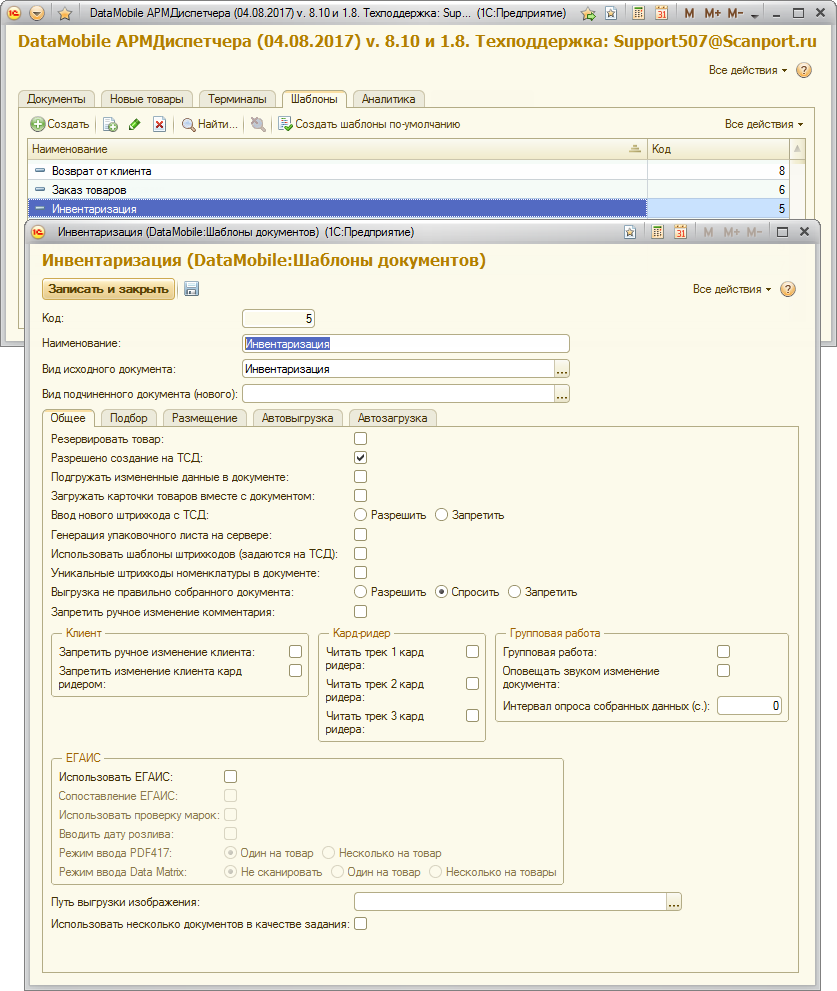This screenshot has height=991, width=837.
Task: Enable Групповая работа checkbox
Action: coord(723,652)
